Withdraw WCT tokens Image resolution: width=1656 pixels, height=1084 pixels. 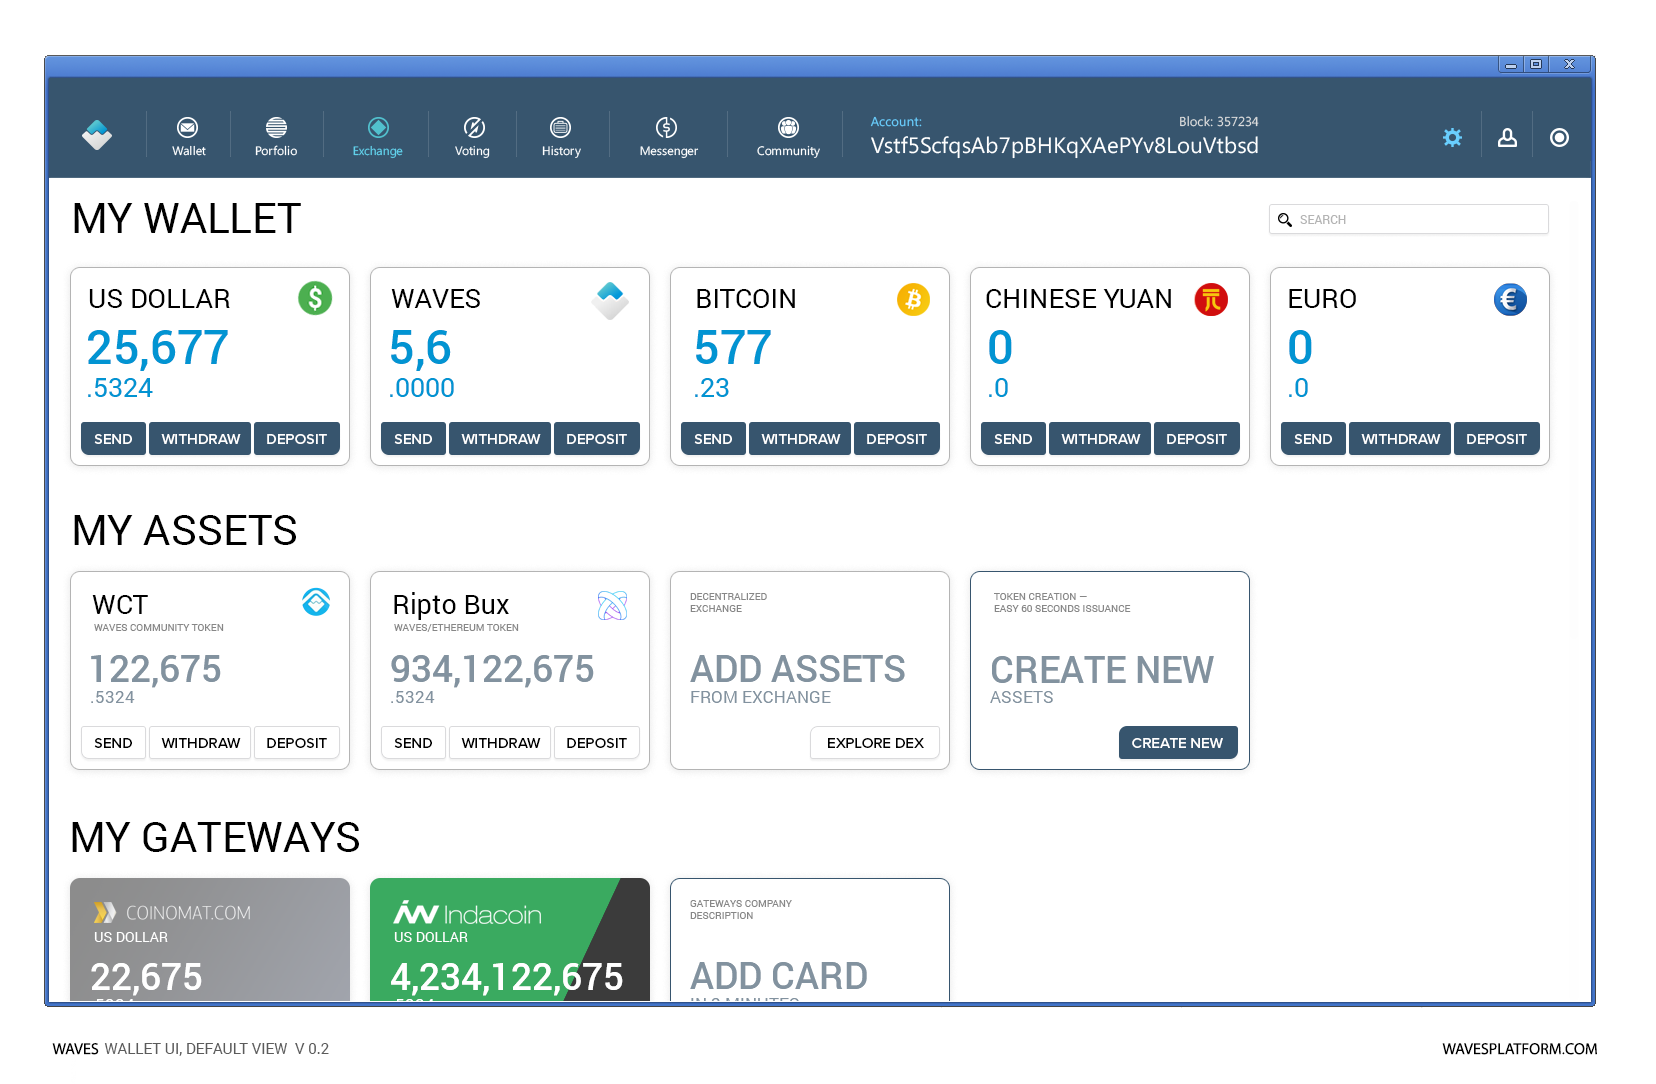pos(200,743)
